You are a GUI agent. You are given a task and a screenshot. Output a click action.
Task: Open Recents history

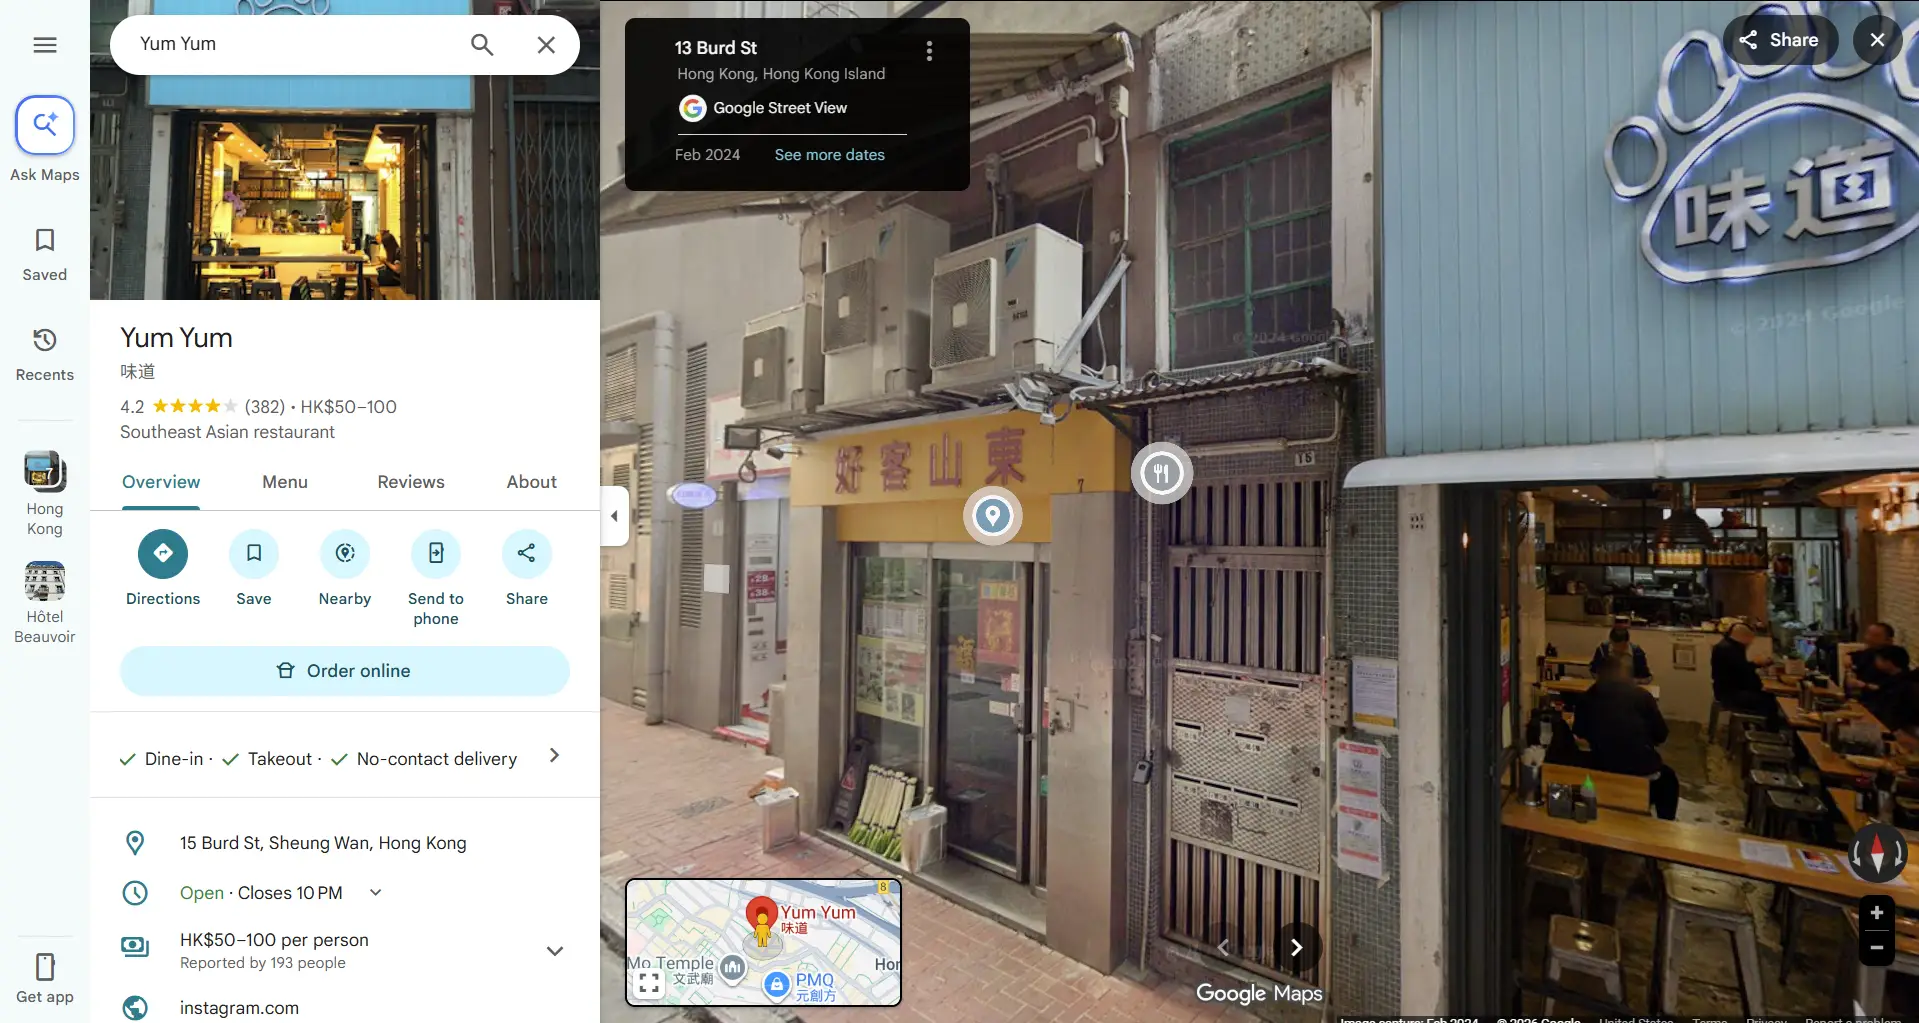click(x=45, y=355)
